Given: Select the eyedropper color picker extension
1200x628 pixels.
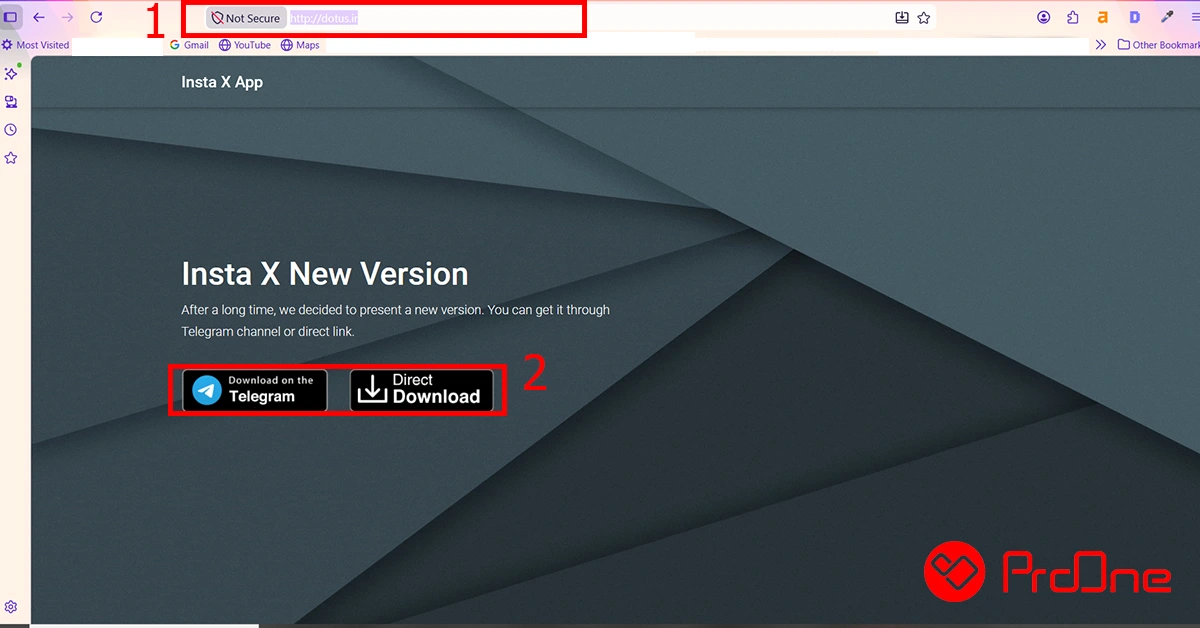Looking at the screenshot, I should coord(1166,17).
